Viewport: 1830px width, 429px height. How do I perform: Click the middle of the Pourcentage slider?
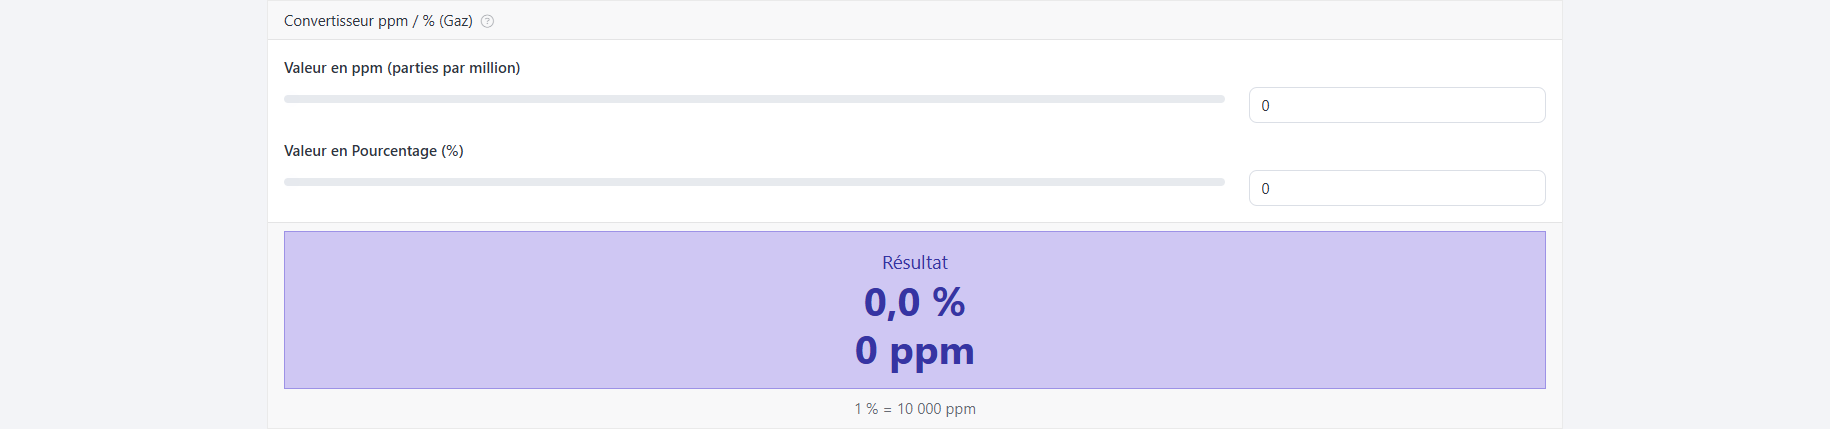pos(754,182)
